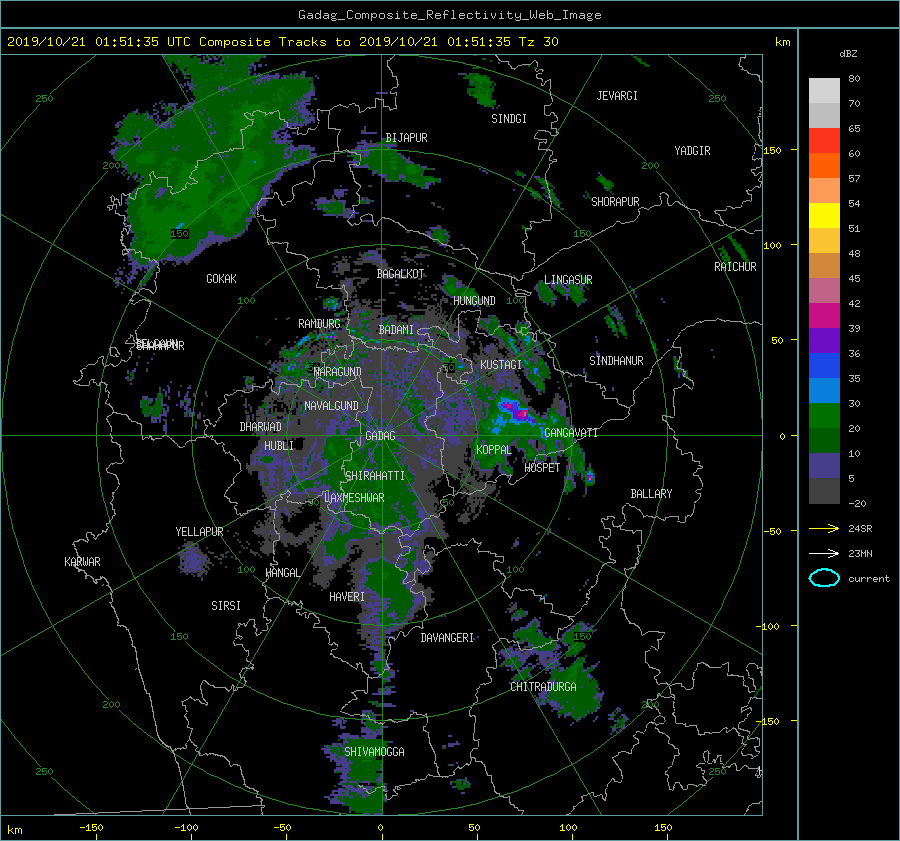Click the SHIRAHATTI city label

pyautogui.click(x=375, y=476)
